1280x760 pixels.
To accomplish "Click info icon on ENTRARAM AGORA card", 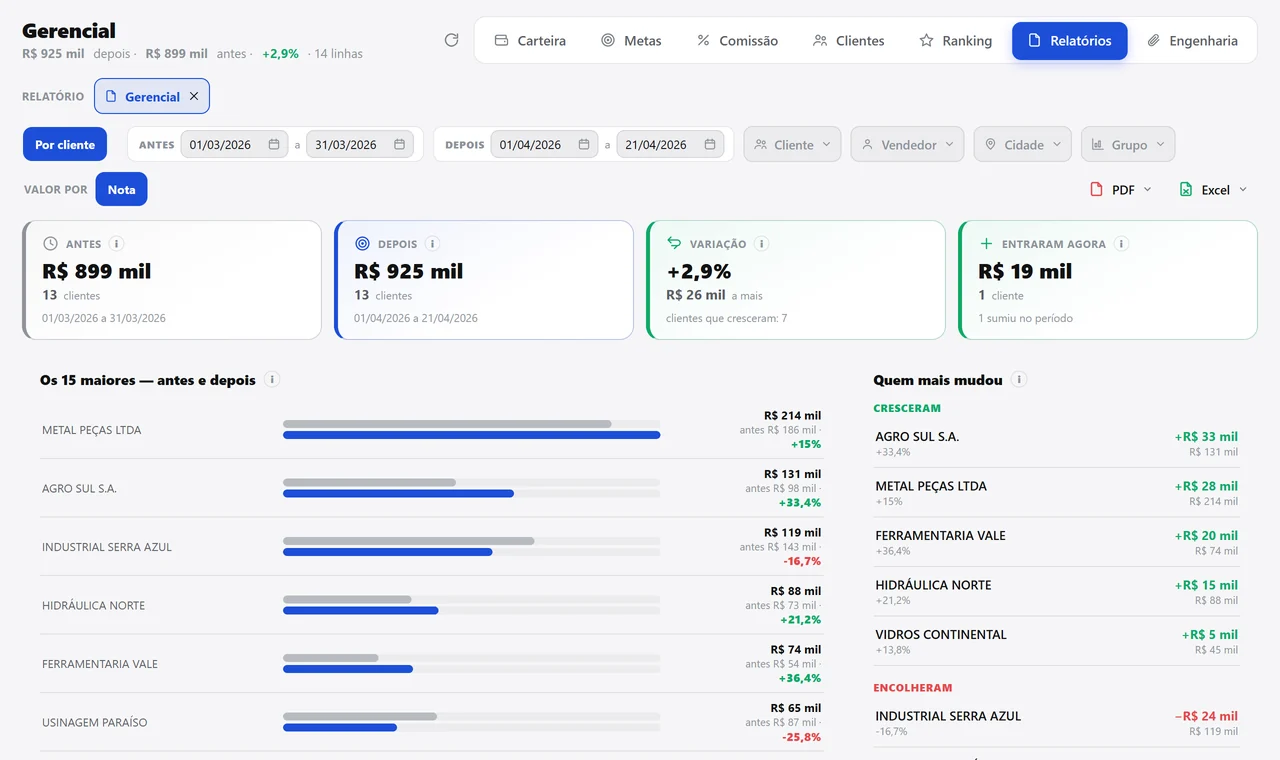I will point(1121,243).
